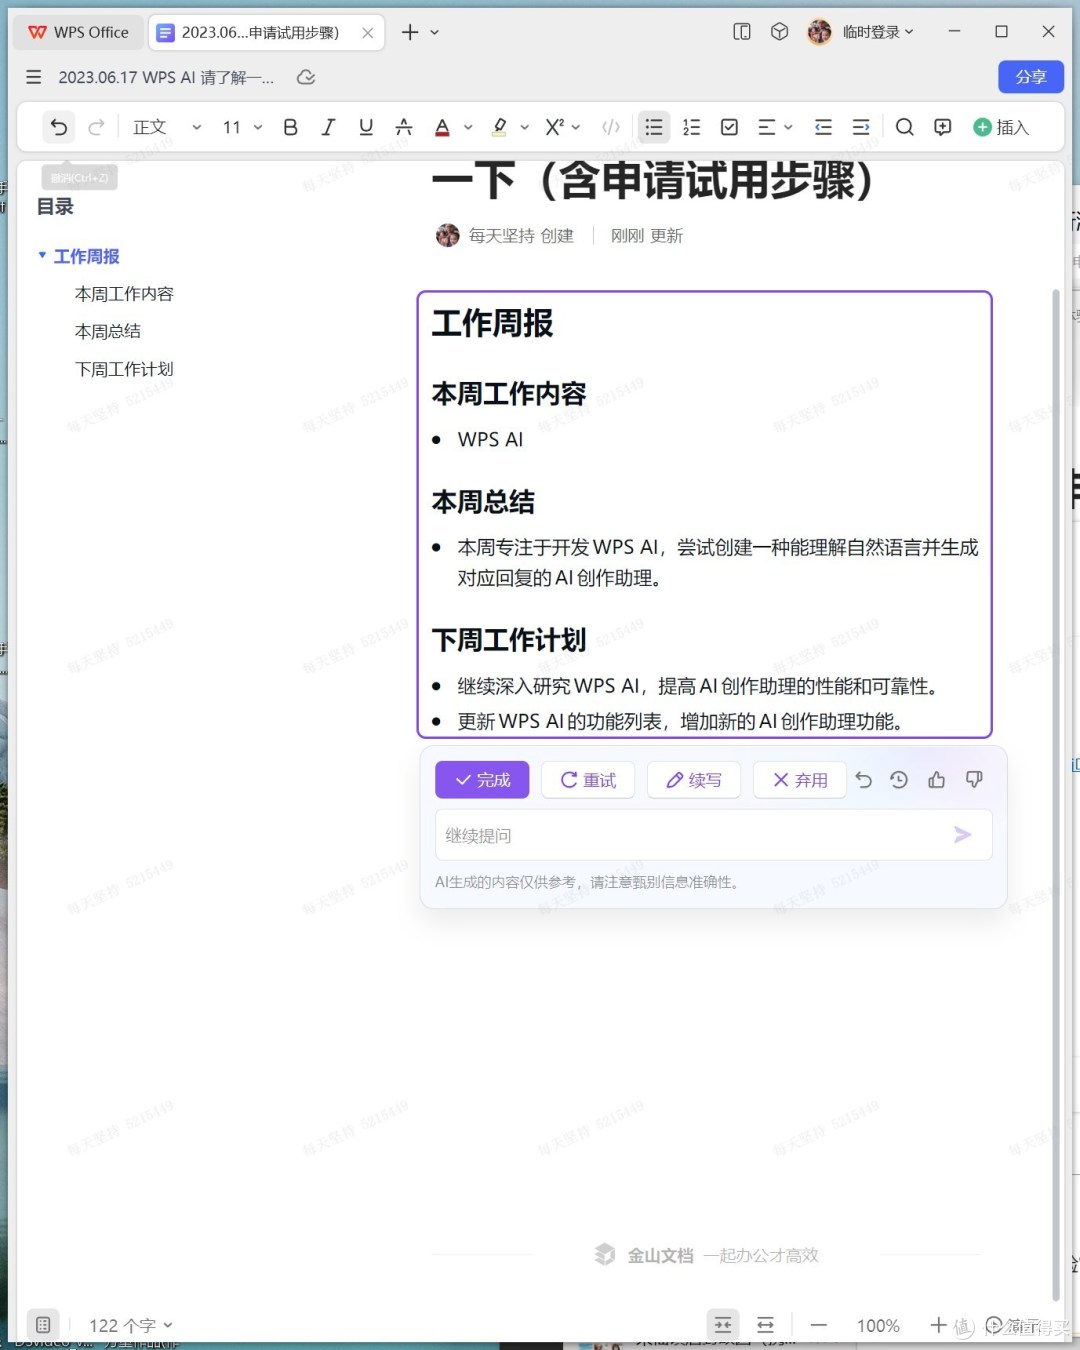Zoom in with plus button
Image resolution: width=1080 pixels, height=1350 pixels.
[938, 1325]
